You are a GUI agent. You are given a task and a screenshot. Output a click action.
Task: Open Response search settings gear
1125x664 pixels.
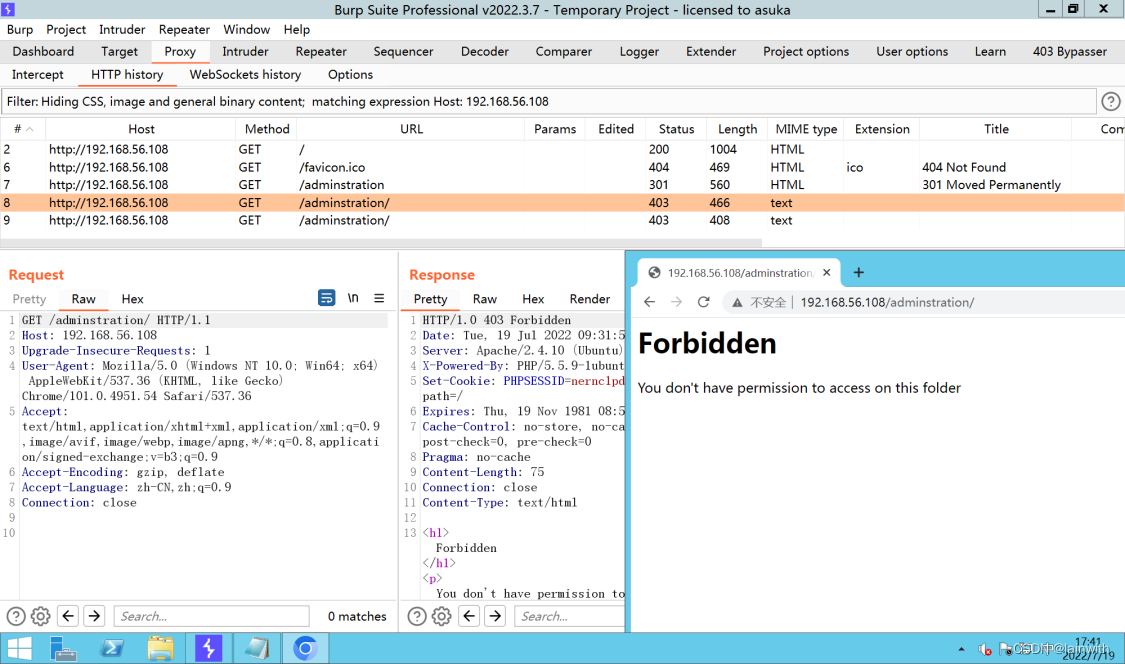[x=442, y=616]
